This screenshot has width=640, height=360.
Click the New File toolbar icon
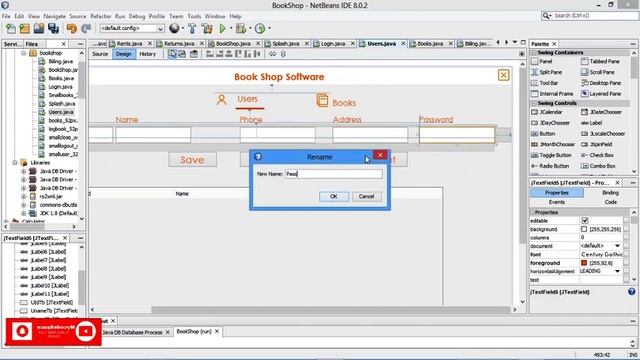click(x=11, y=29)
